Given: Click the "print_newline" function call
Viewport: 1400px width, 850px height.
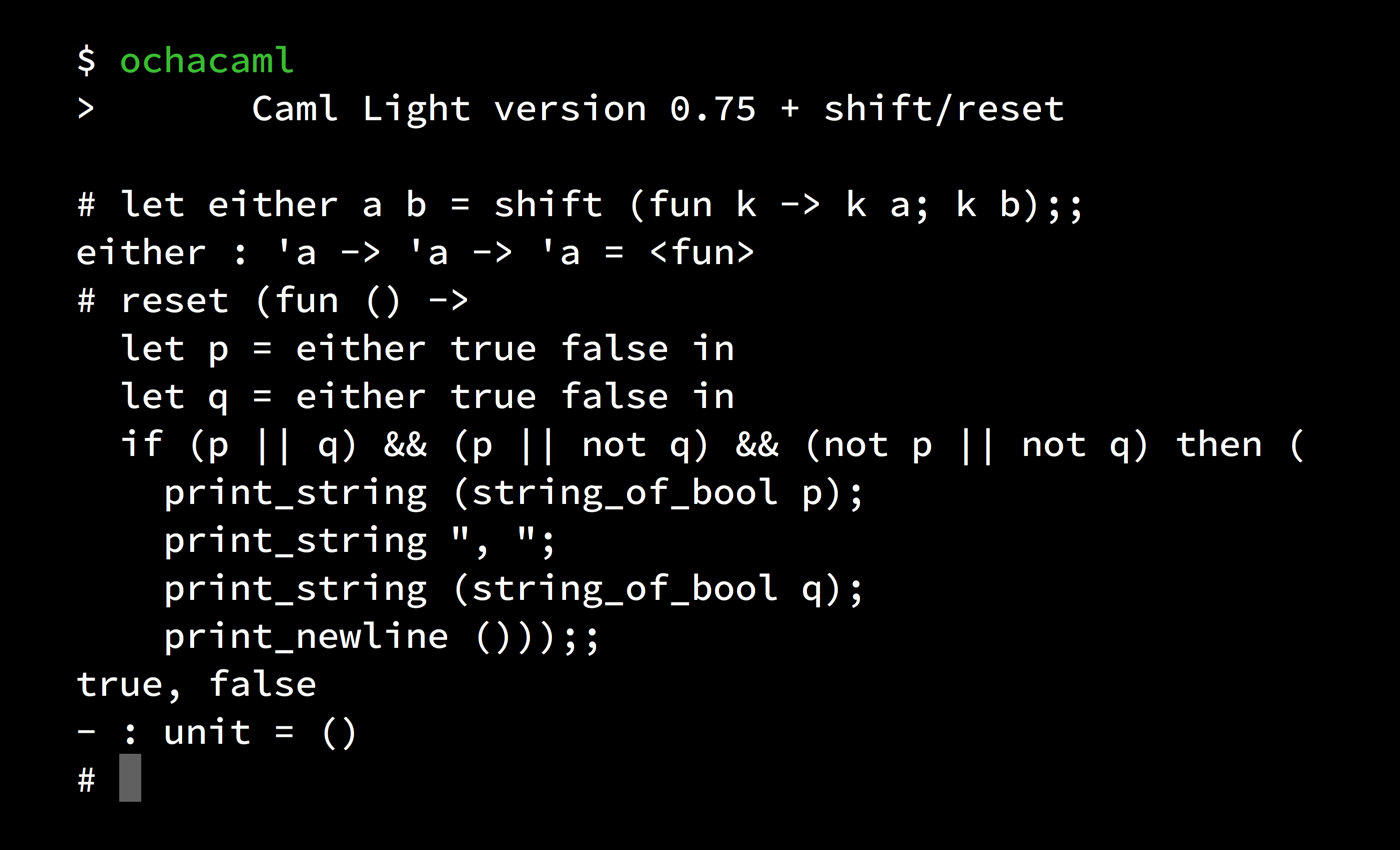Looking at the screenshot, I should (306, 636).
